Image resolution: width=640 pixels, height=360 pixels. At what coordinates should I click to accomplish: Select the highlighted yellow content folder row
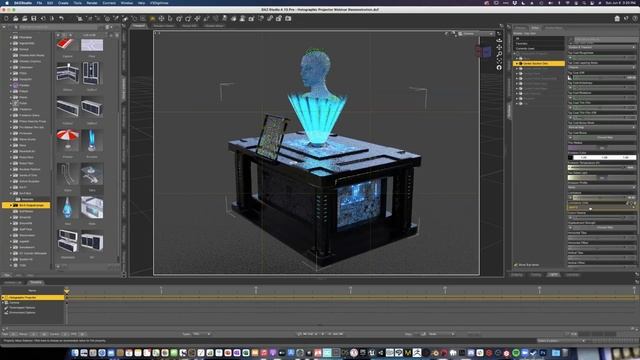pyautogui.click(x=26, y=205)
